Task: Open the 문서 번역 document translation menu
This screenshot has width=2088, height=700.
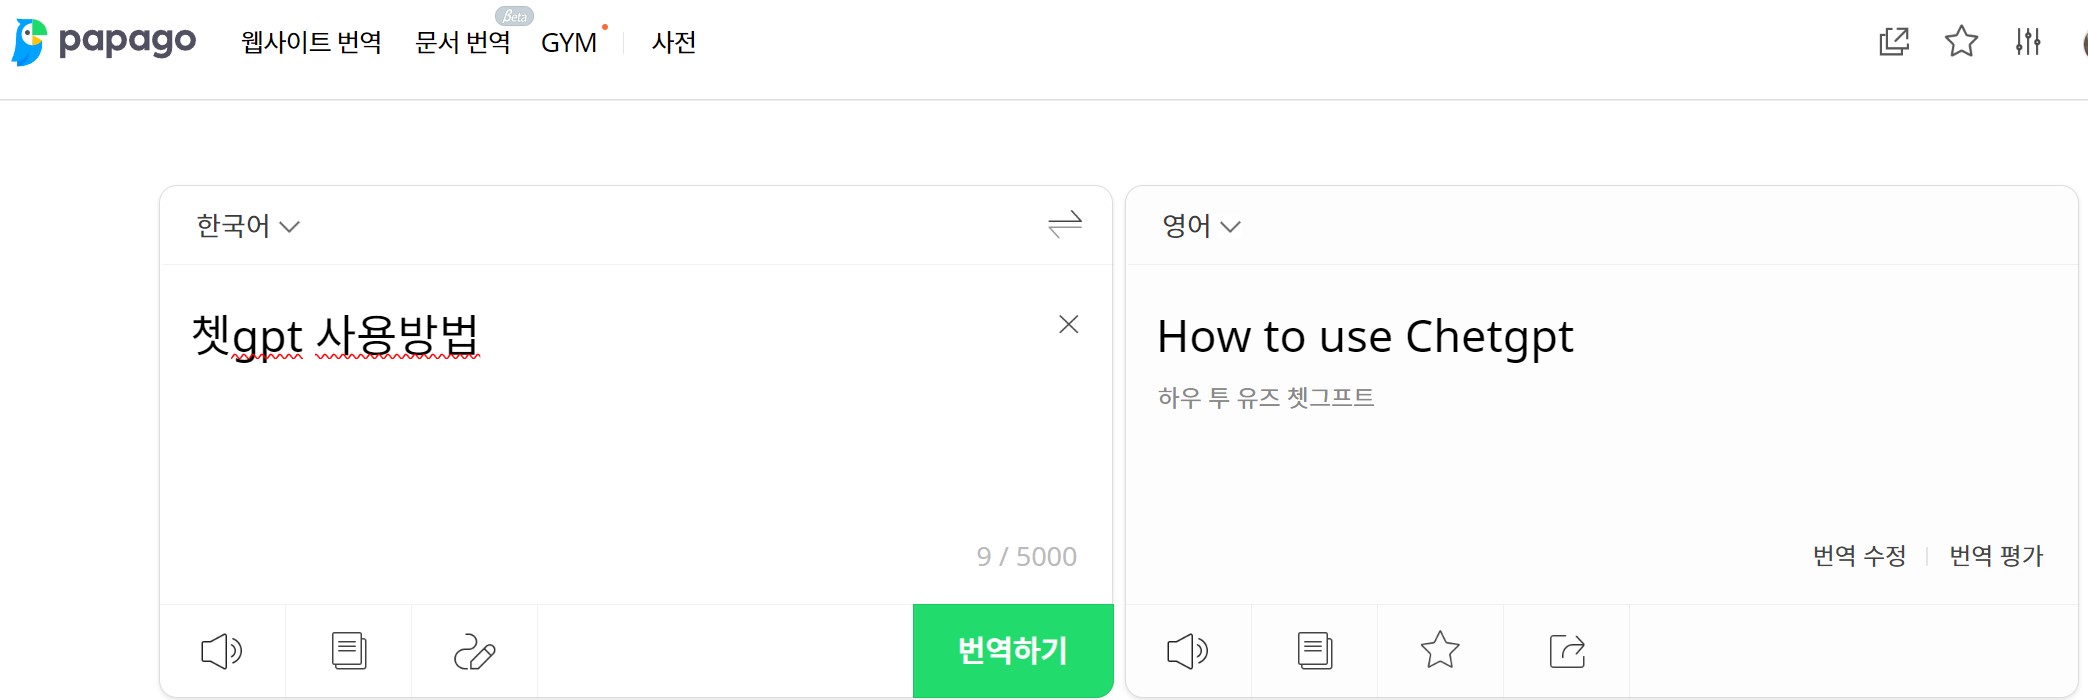Action: tap(462, 43)
